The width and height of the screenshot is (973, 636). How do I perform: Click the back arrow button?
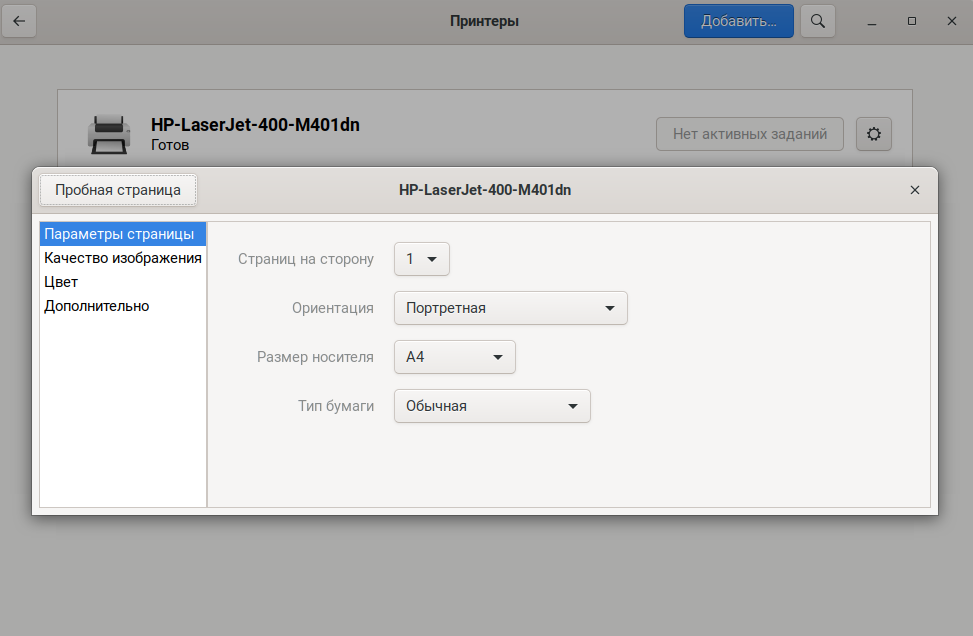(x=19, y=21)
